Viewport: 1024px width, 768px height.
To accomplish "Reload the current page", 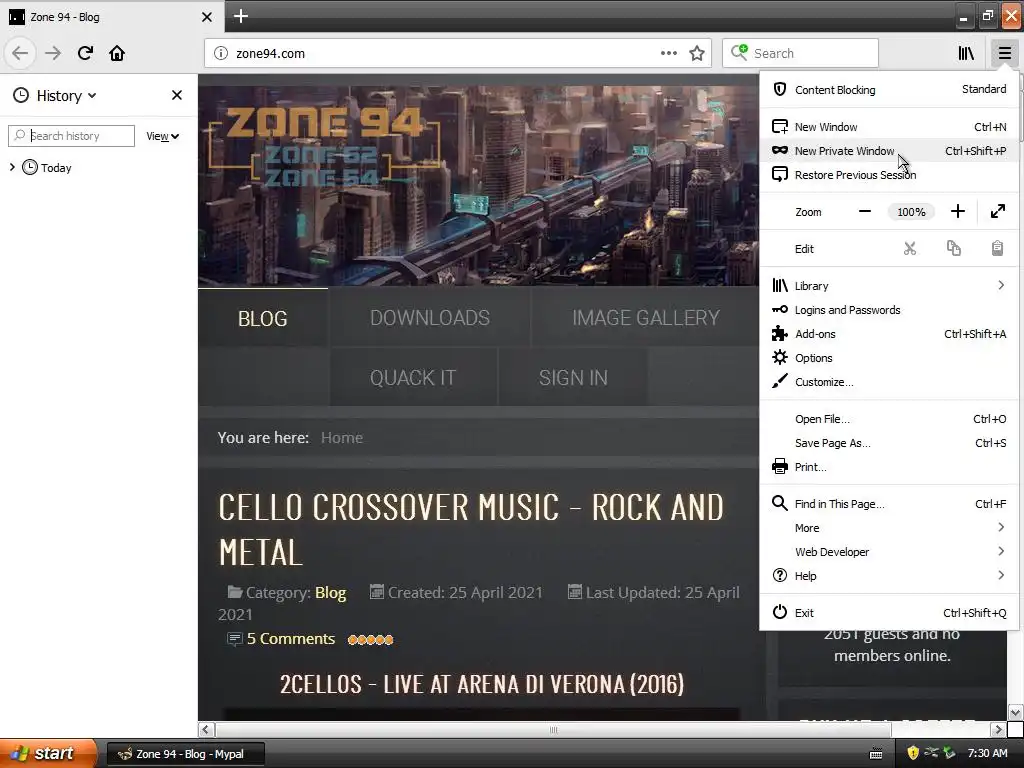I will pyautogui.click(x=86, y=53).
